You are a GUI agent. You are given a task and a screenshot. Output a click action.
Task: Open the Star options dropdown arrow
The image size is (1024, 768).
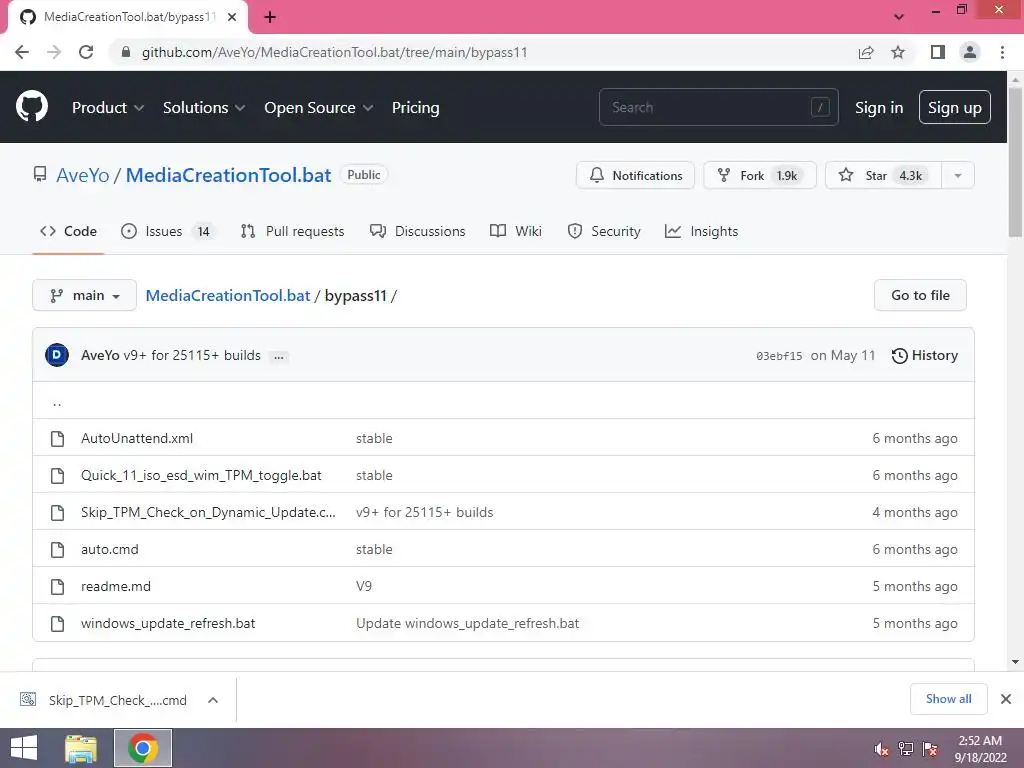click(x=958, y=175)
